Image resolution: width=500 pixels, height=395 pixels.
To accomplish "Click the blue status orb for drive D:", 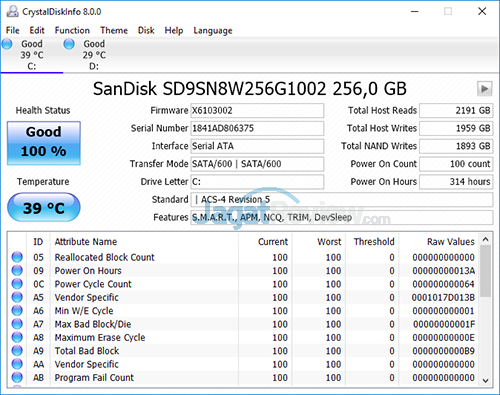I will (69, 44).
